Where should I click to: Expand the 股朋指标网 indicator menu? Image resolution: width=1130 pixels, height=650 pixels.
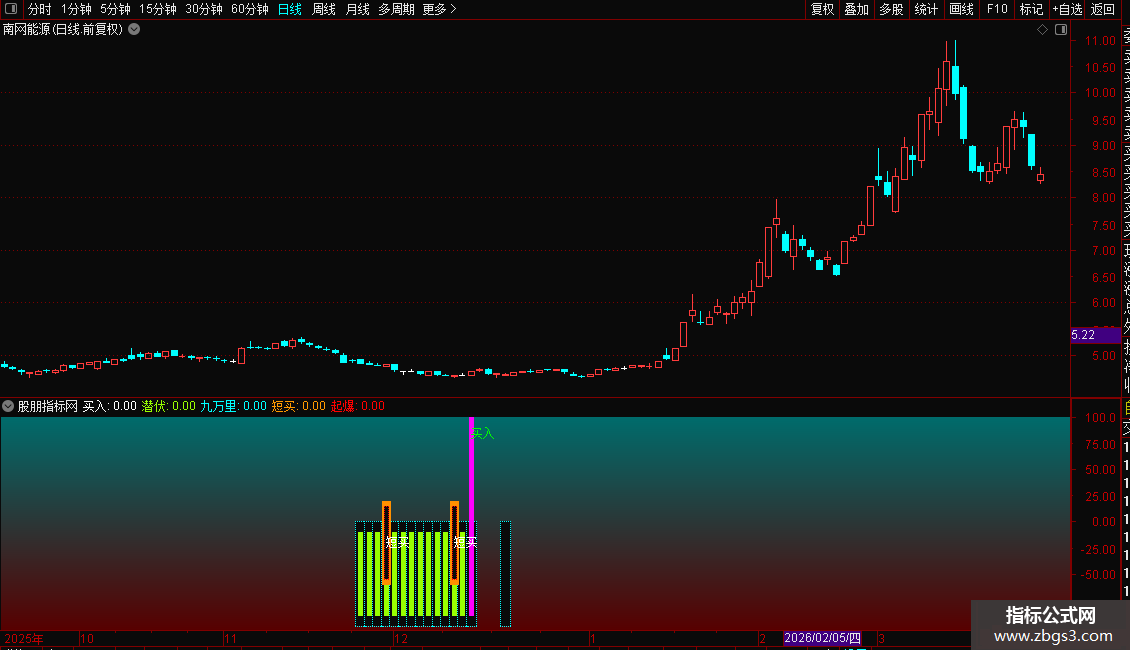[x=8, y=406]
